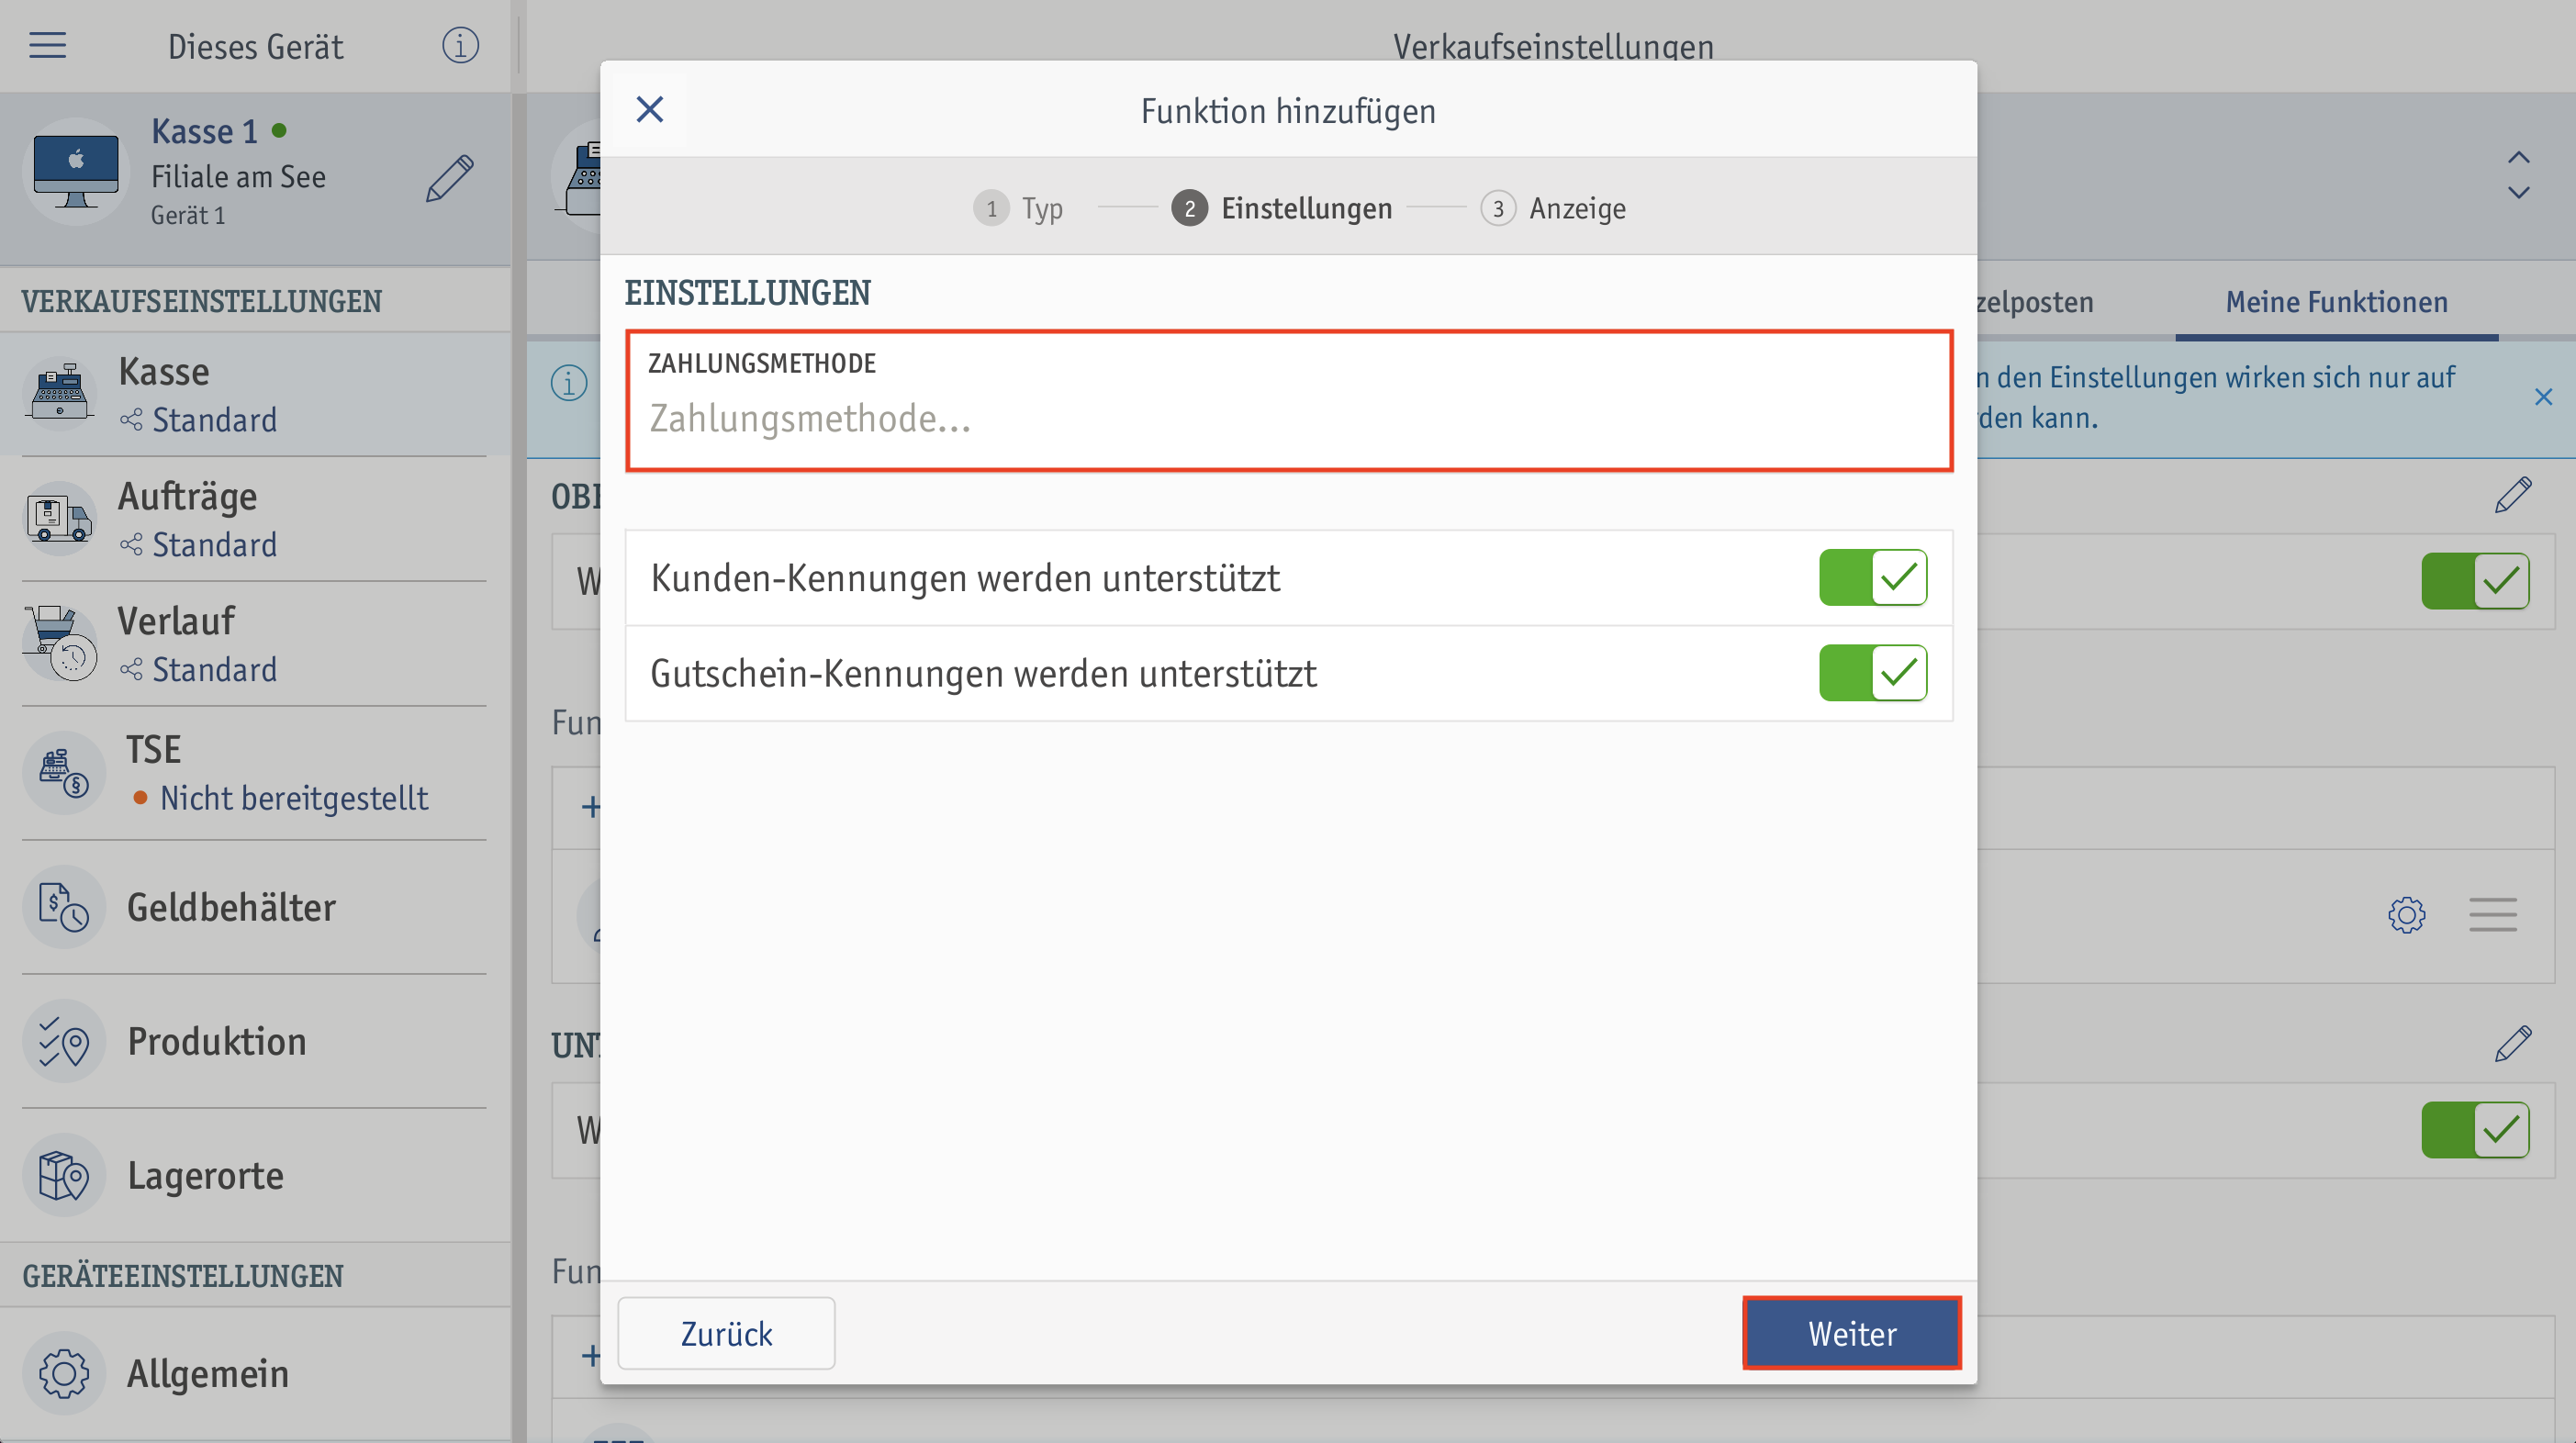
Task: Click the up chevron in the background header
Action: pyautogui.click(x=2518, y=158)
